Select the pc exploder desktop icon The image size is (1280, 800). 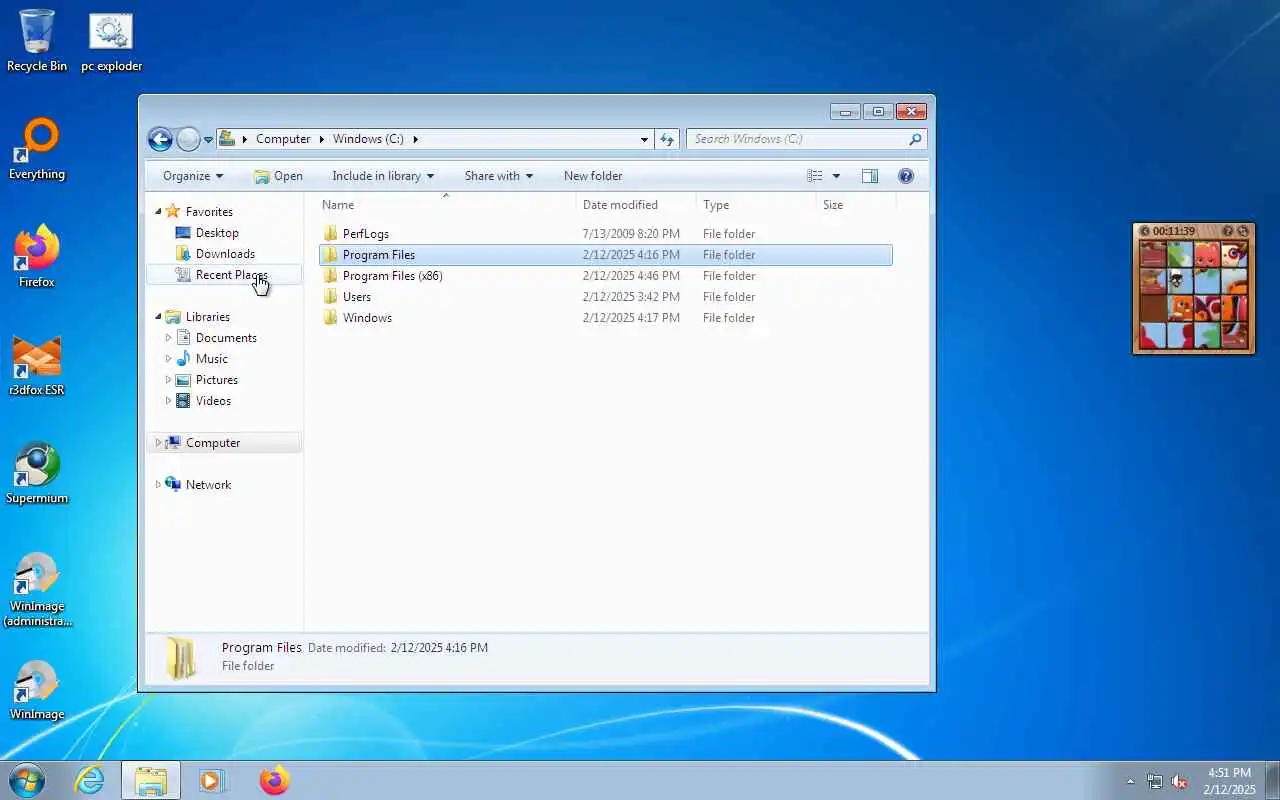(x=111, y=41)
